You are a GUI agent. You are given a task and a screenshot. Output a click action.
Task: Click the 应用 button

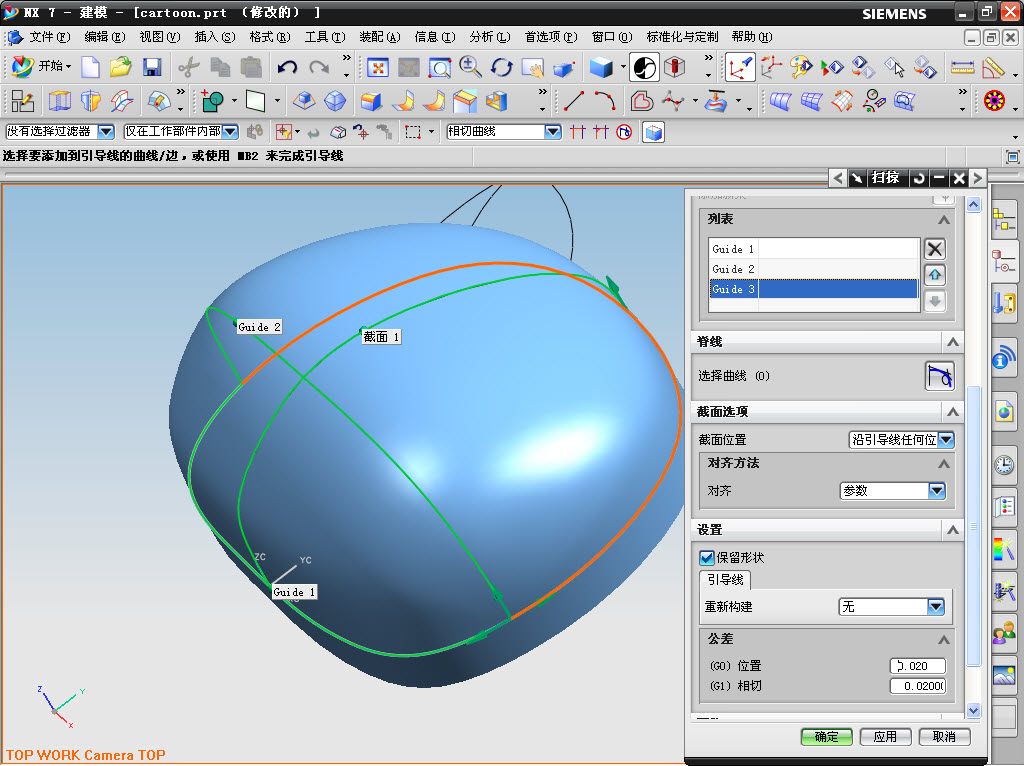pos(885,737)
